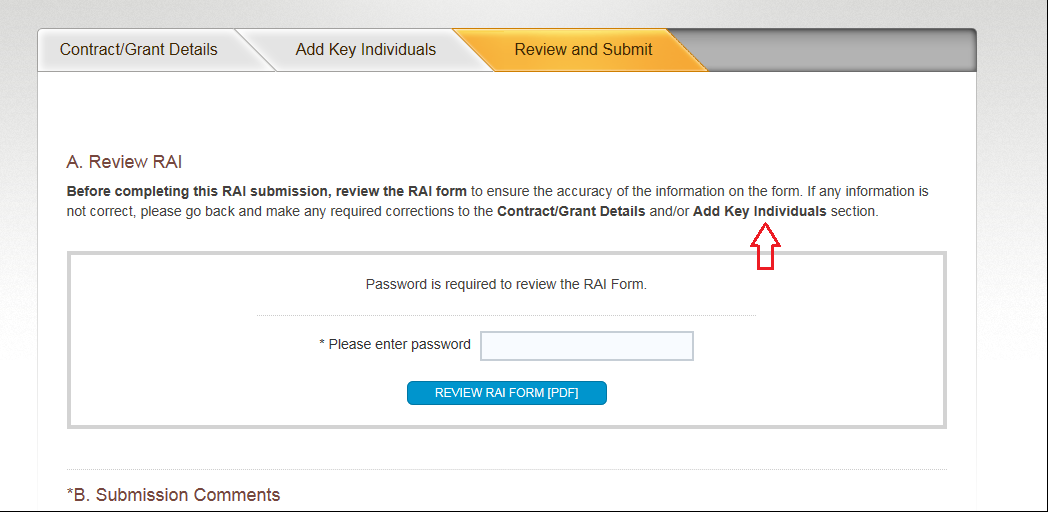Click the red upward arrow annotation
This screenshot has width=1049, height=512.
pyautogui.click(x=765, y=246)
